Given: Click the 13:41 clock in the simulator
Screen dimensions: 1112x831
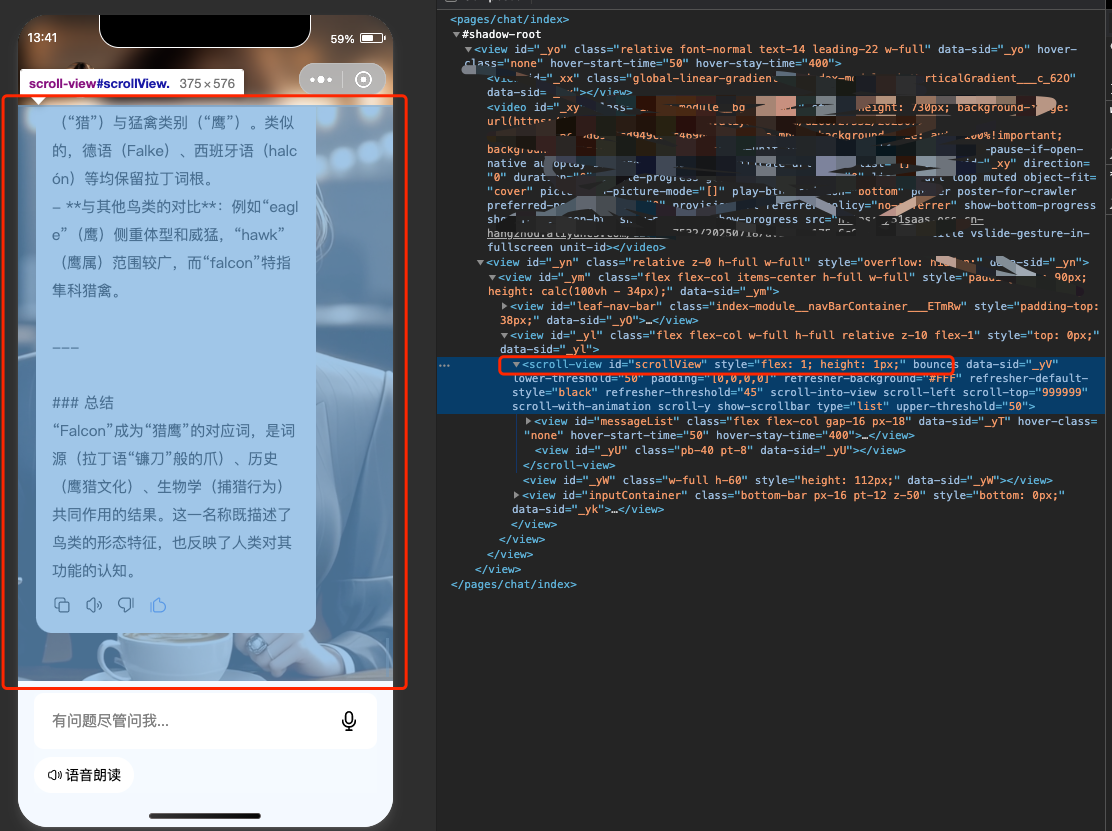Looking at the screenshot, I should 43,38.
